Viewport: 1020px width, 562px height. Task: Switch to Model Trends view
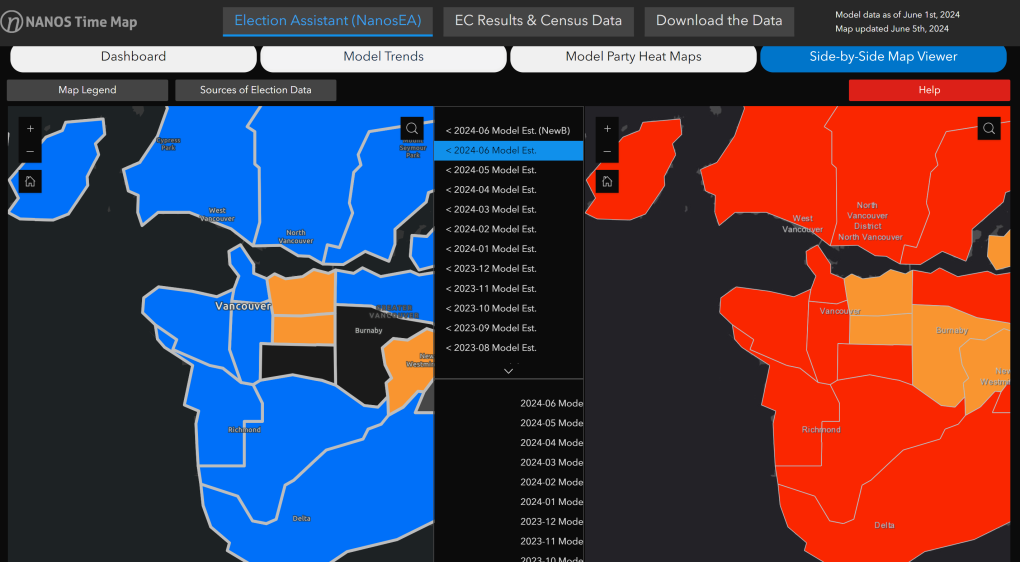tap(383, 57)
